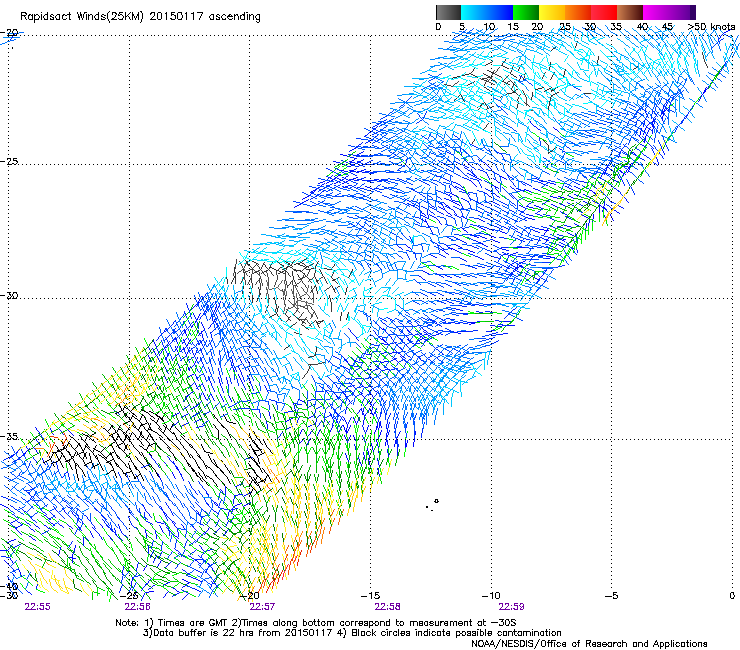Click the "45" speed legend label
The height and width of the screenshot is (650, 740).
pyautogui.click(x=667, y=27)
